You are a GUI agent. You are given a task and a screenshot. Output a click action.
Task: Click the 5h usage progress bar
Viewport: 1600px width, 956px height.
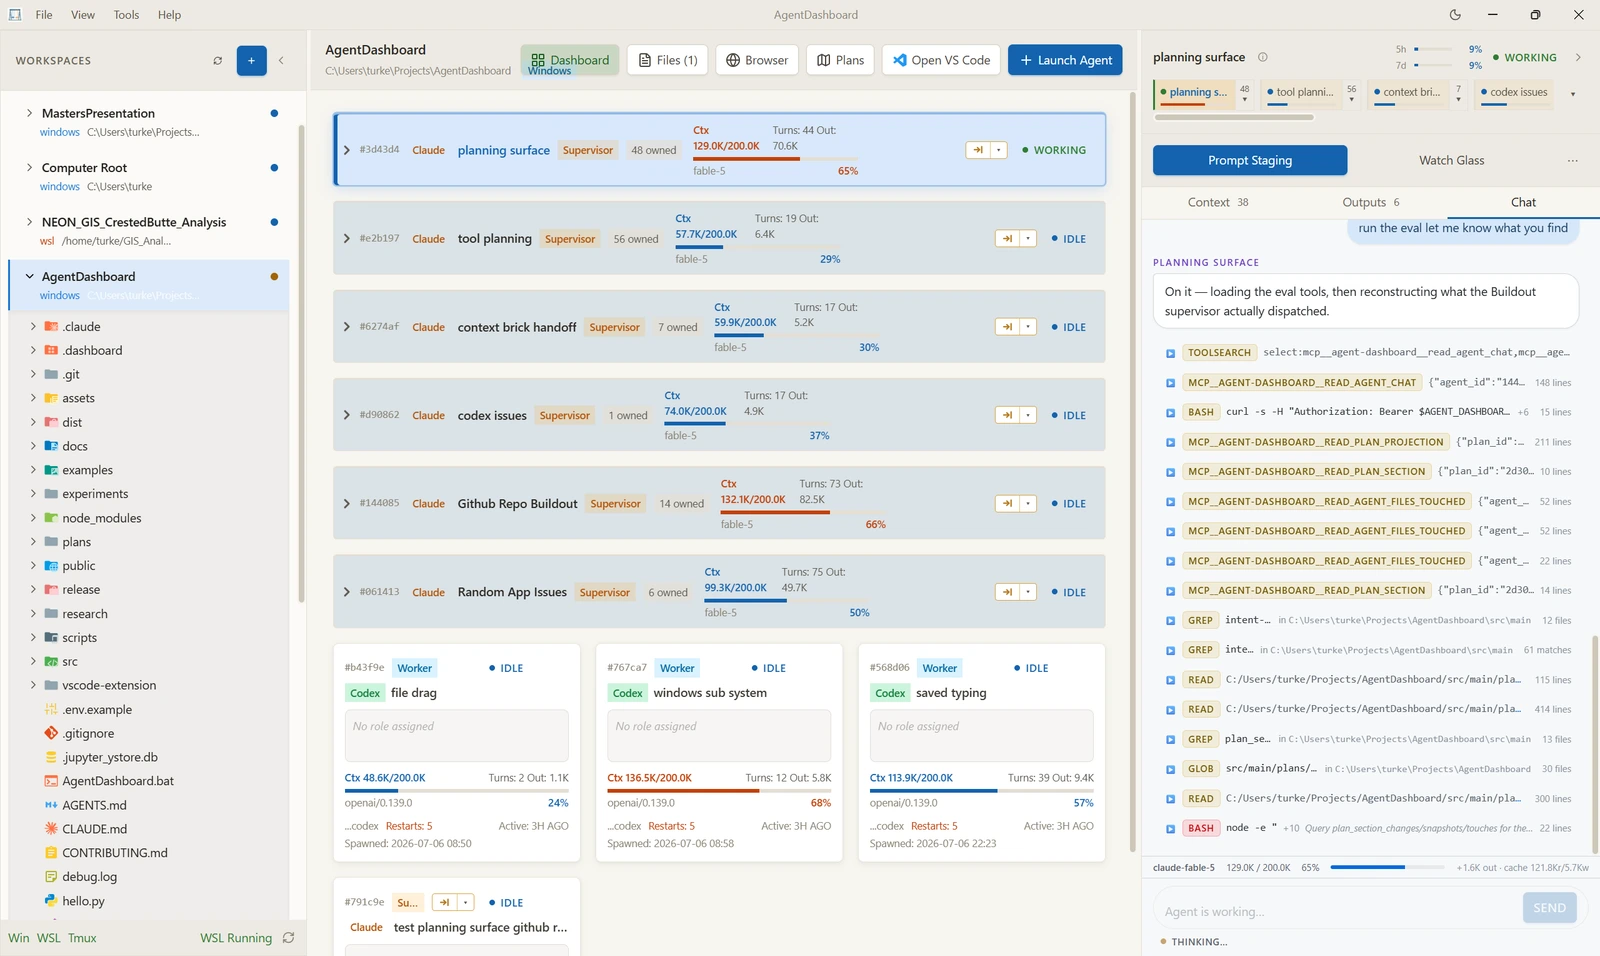click(x=1433, y=49)
